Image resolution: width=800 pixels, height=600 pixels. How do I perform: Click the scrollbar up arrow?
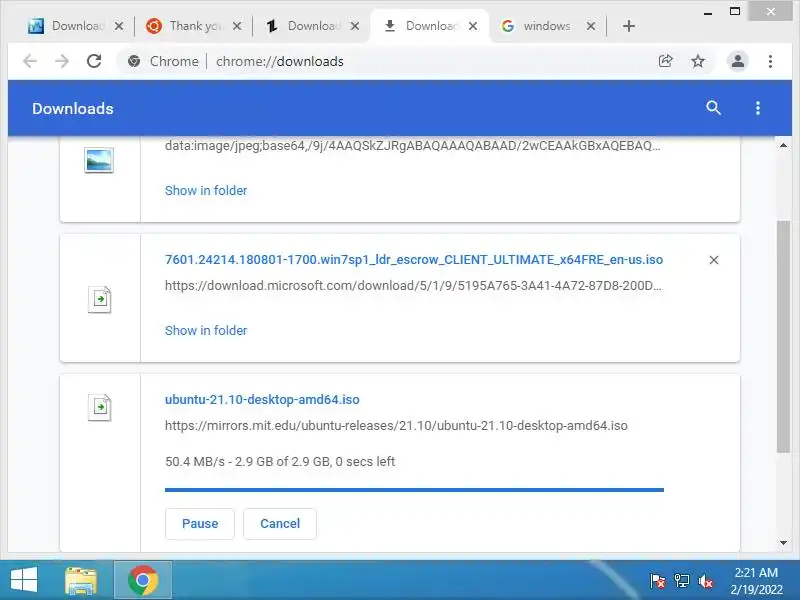[783, 145]
